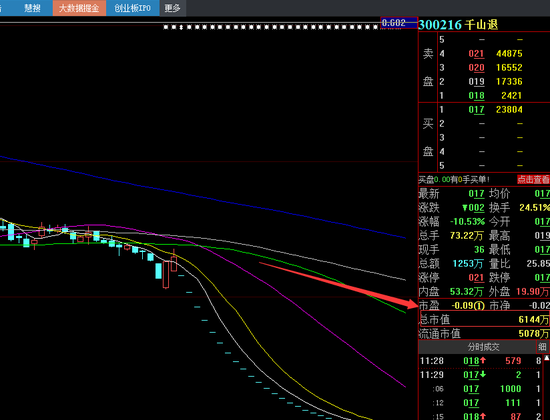Click the 0.002 price label box
Image resolution: width=550 pixels, height=420 pixels.
click(399, 23)
